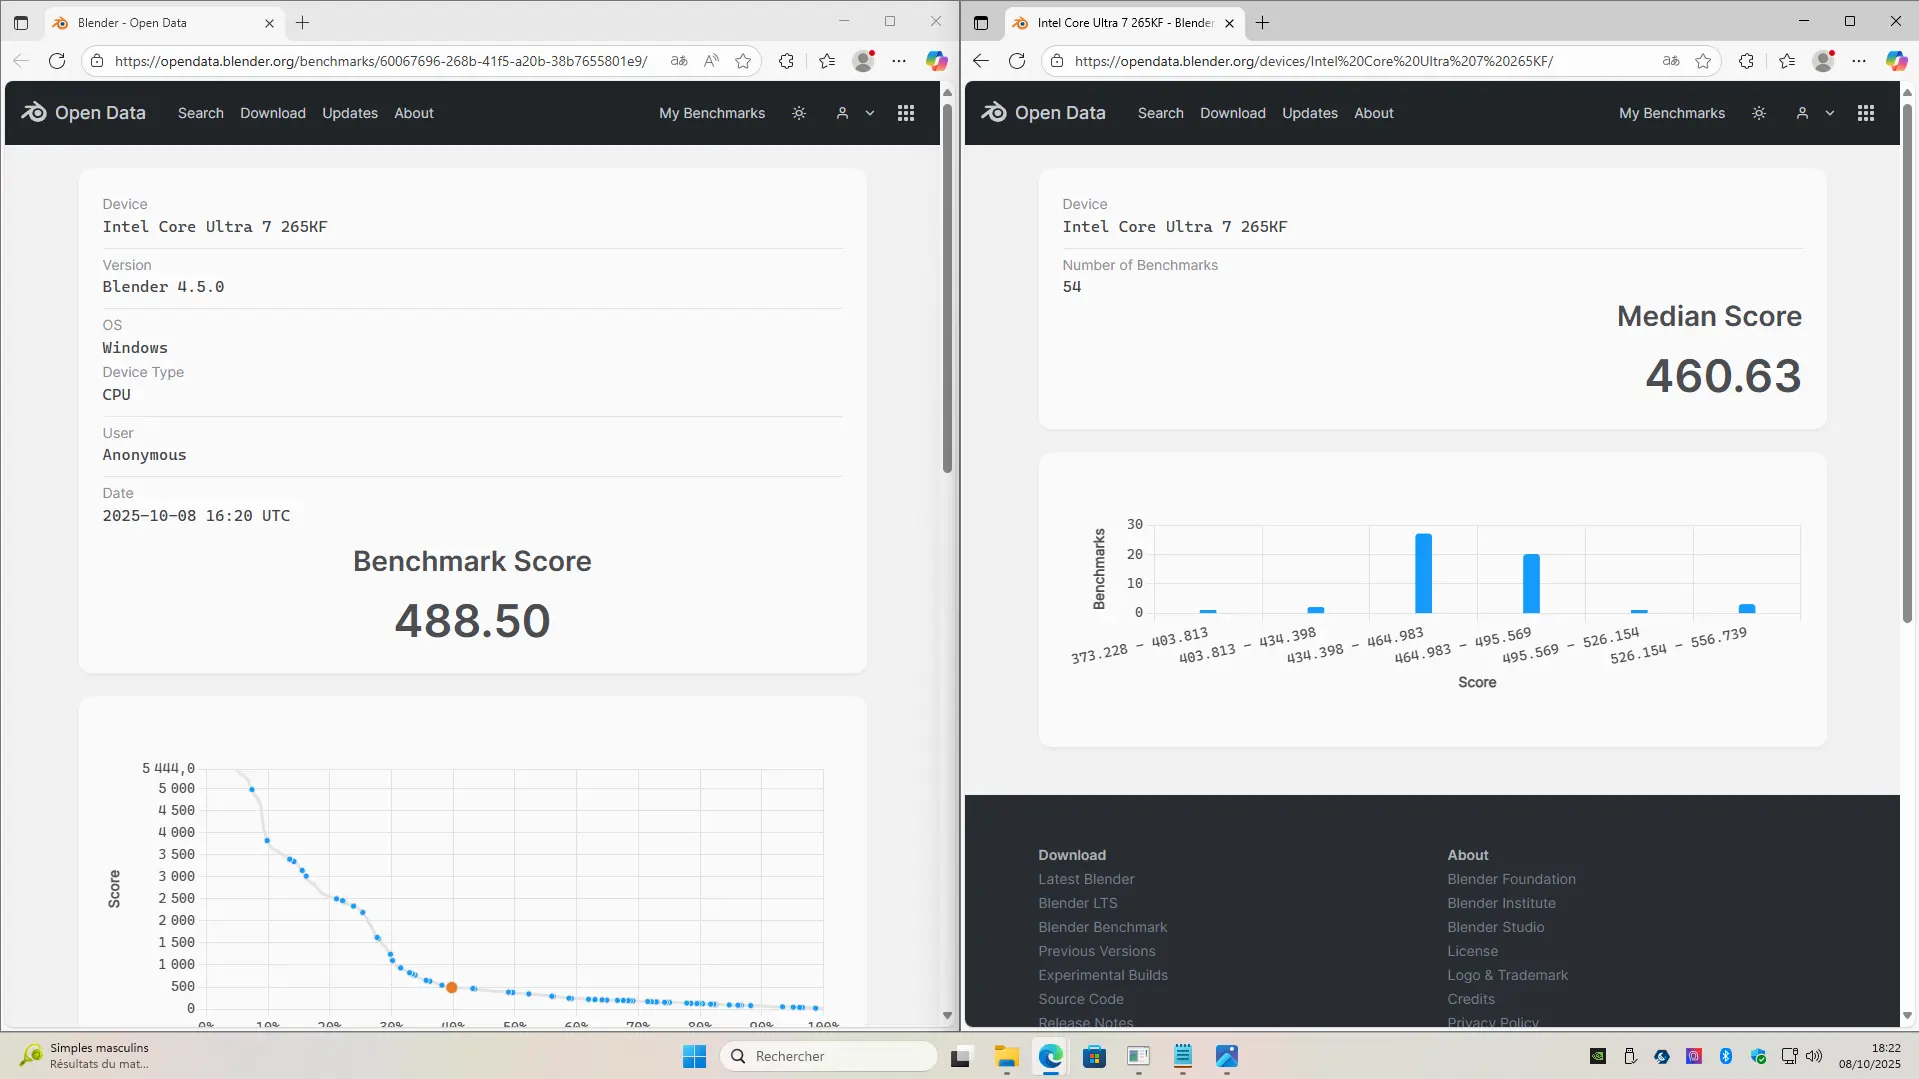Viewport: 1919px width, 1079px height.
Task: Open My Benchmarks in left window
Action: pos(712,113)
